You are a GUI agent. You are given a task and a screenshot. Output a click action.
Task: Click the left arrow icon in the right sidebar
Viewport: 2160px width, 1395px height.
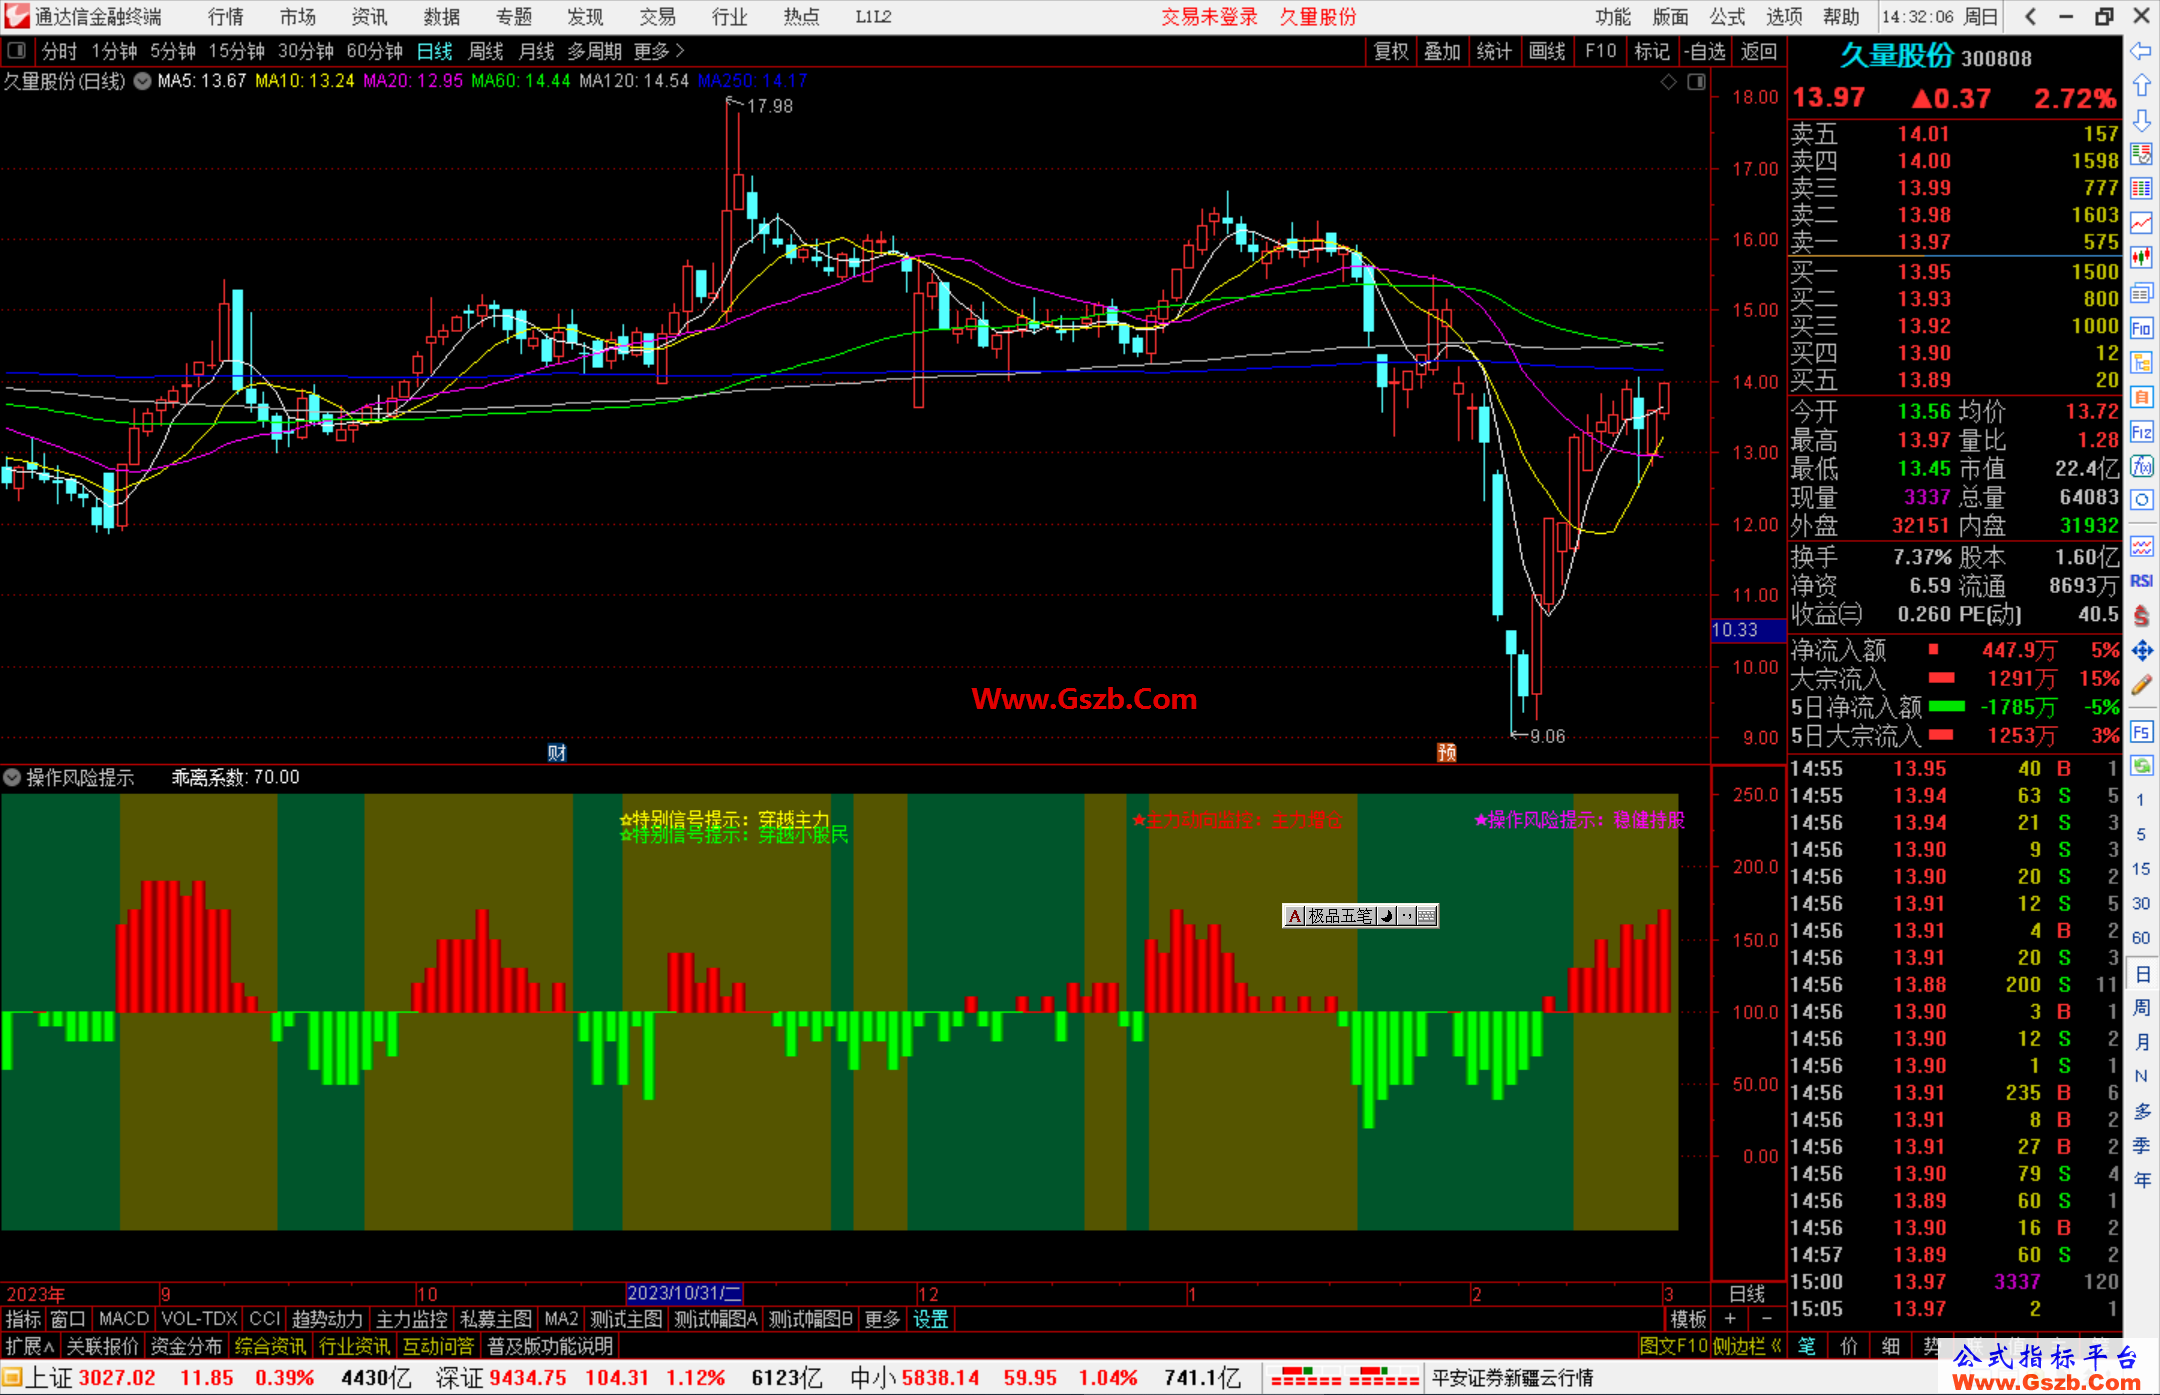pyautogui.click(x=2141, y=51)
